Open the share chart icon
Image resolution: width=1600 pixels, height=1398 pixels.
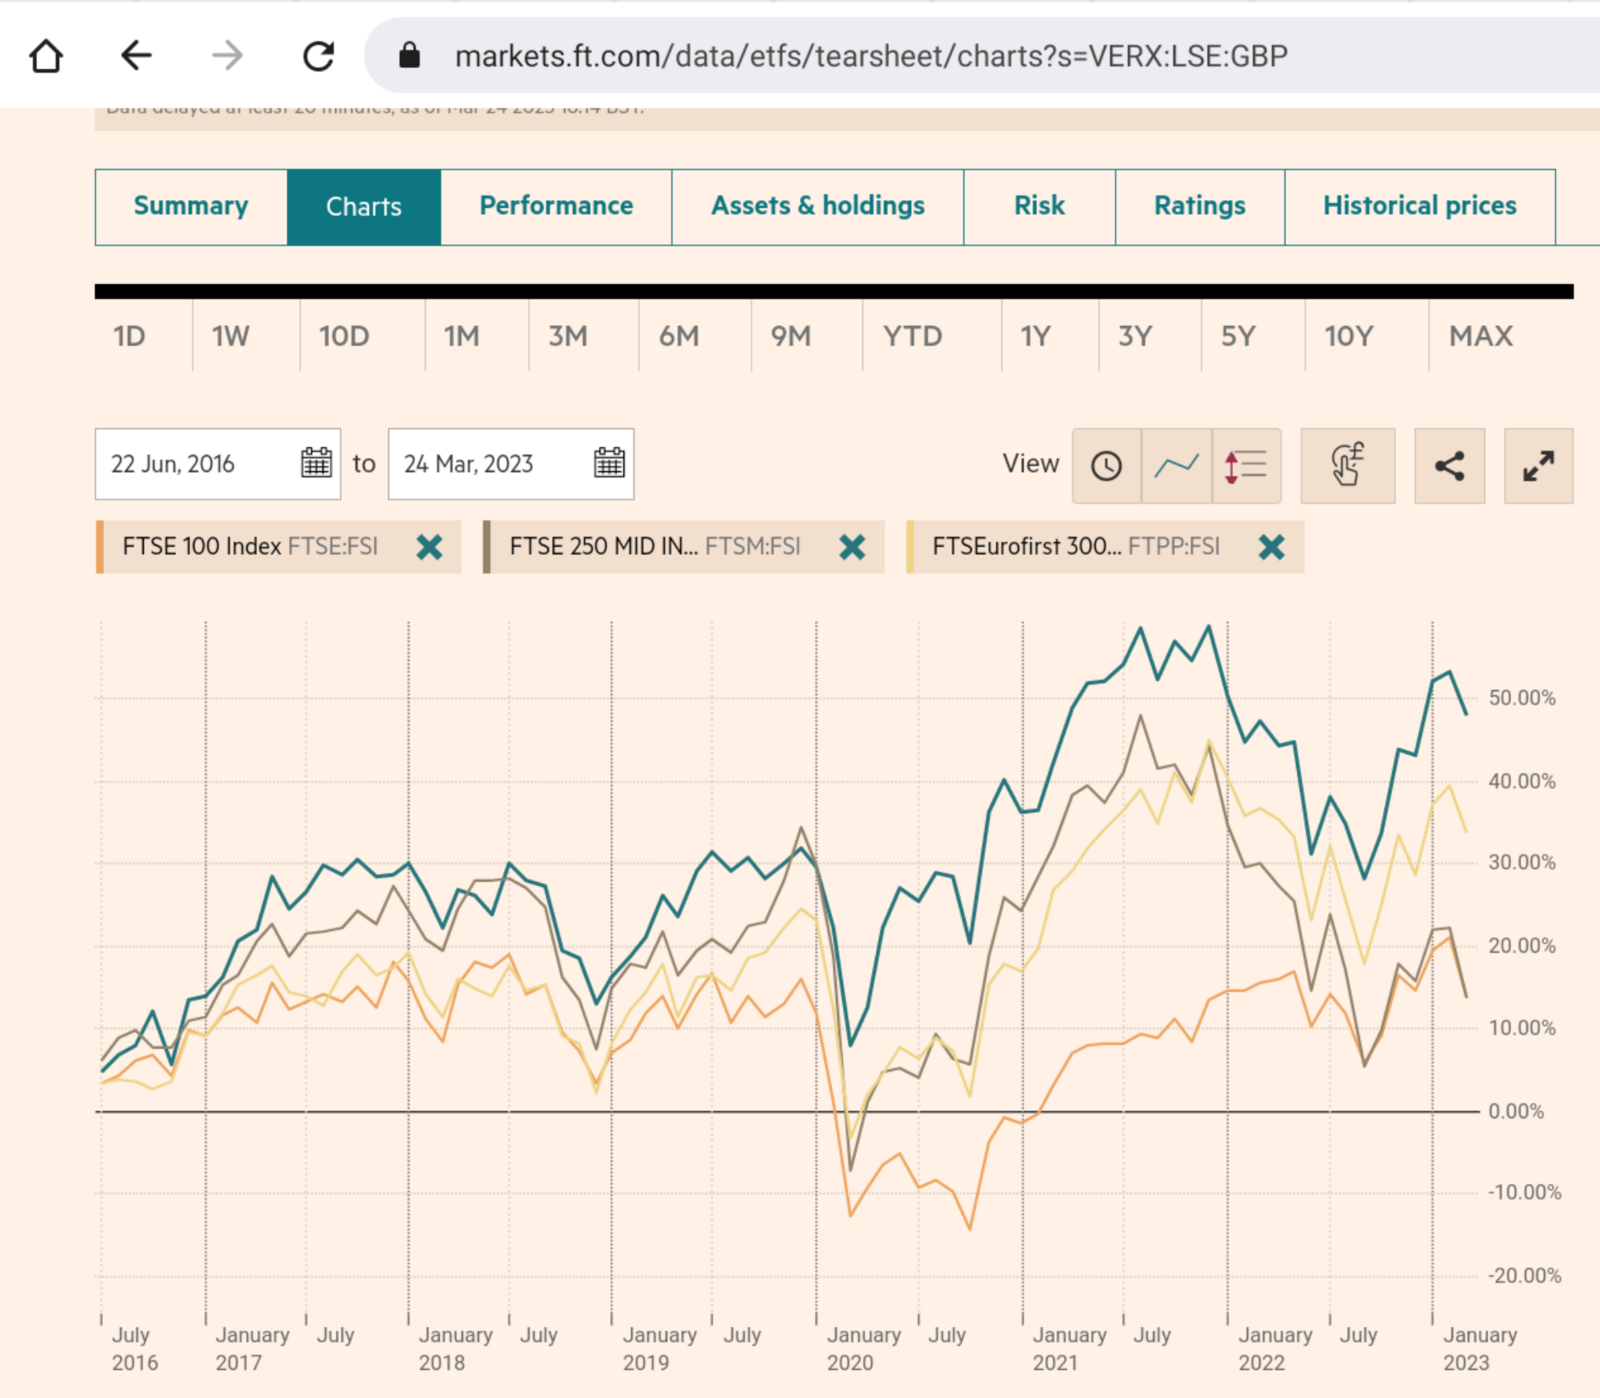point(1449,465)
